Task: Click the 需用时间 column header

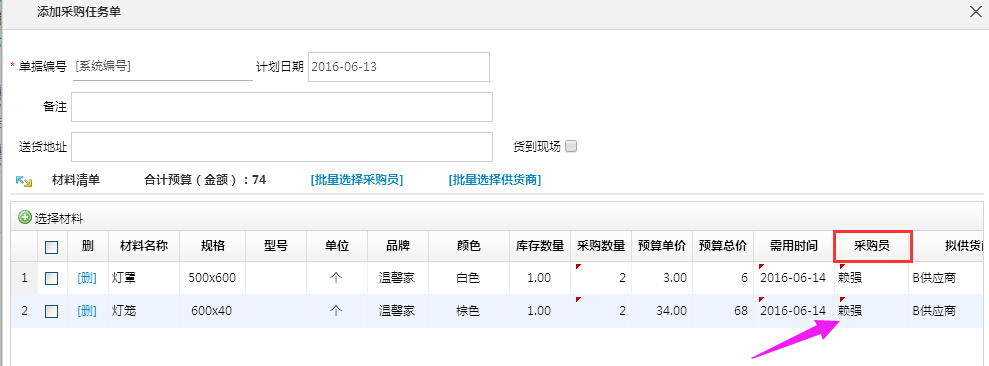Action: (x=793, y=246)
